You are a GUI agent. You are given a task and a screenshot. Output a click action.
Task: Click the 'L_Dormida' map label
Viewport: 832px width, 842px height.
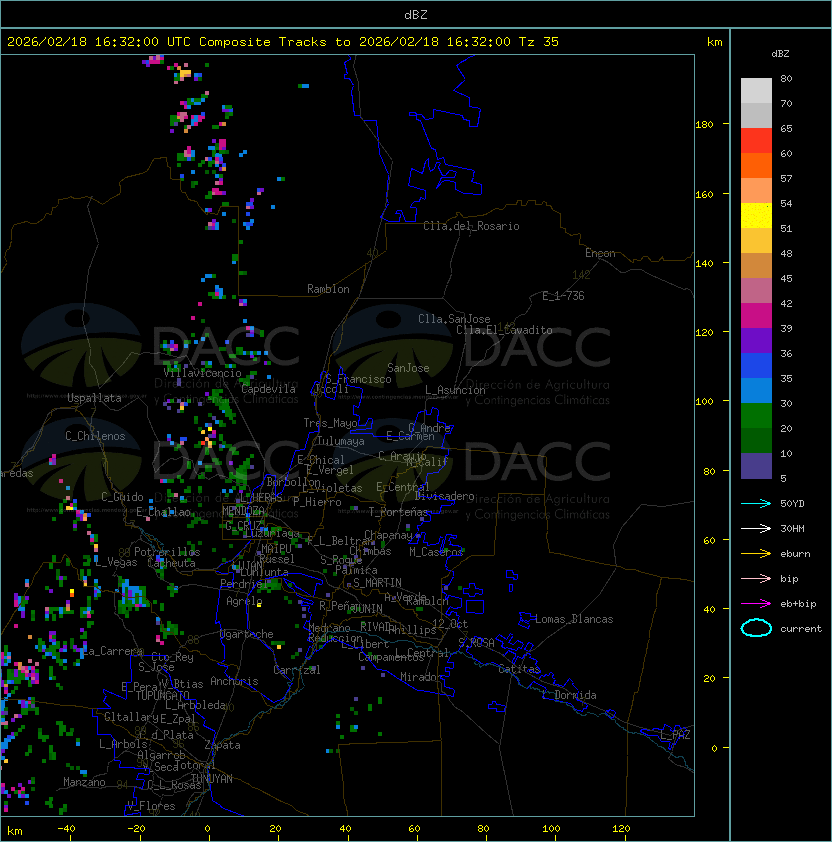[x=569, y=695]
